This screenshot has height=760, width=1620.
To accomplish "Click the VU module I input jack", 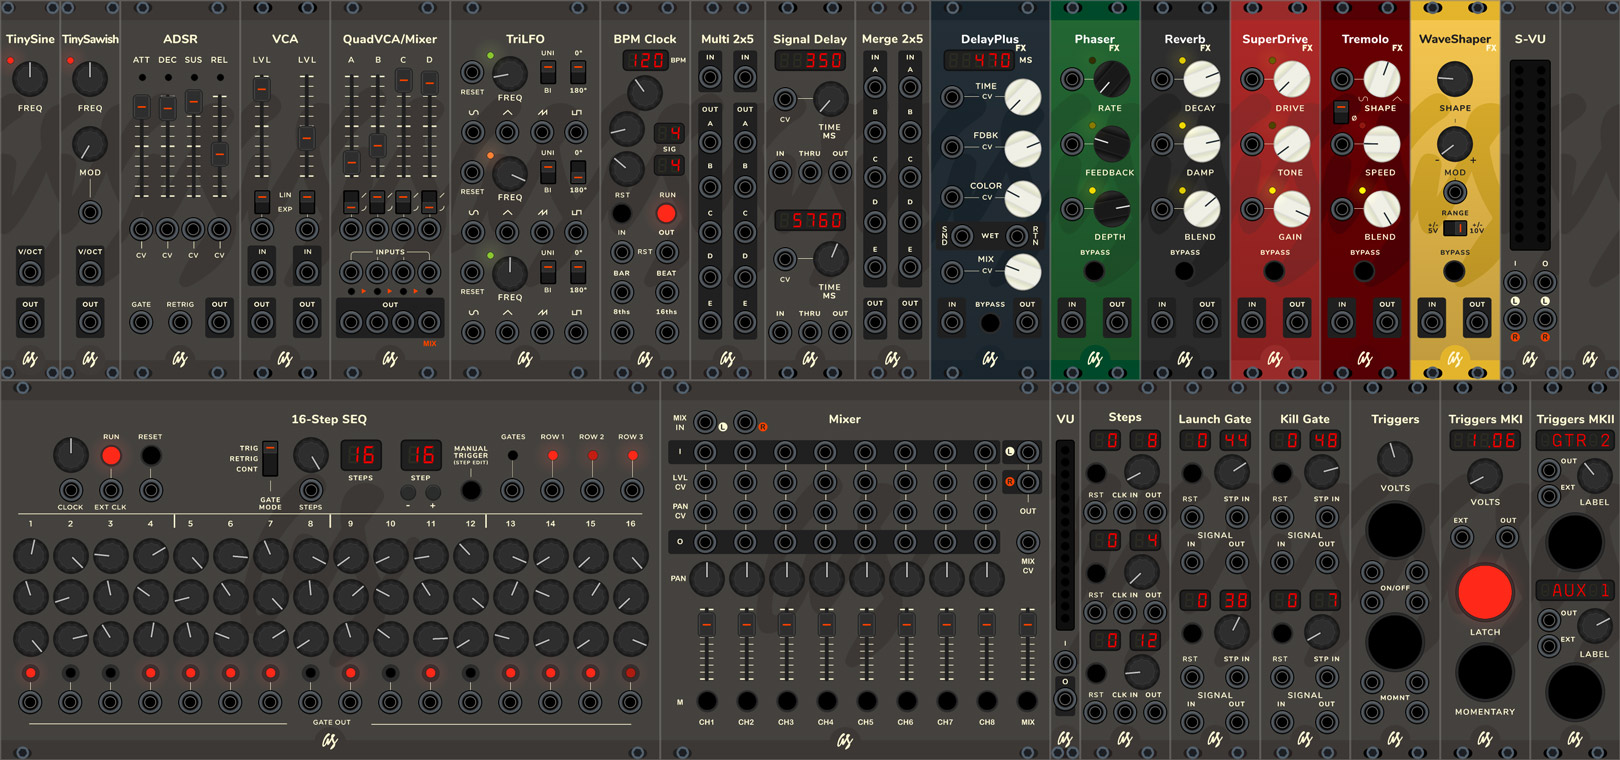I will [1065, 661].
